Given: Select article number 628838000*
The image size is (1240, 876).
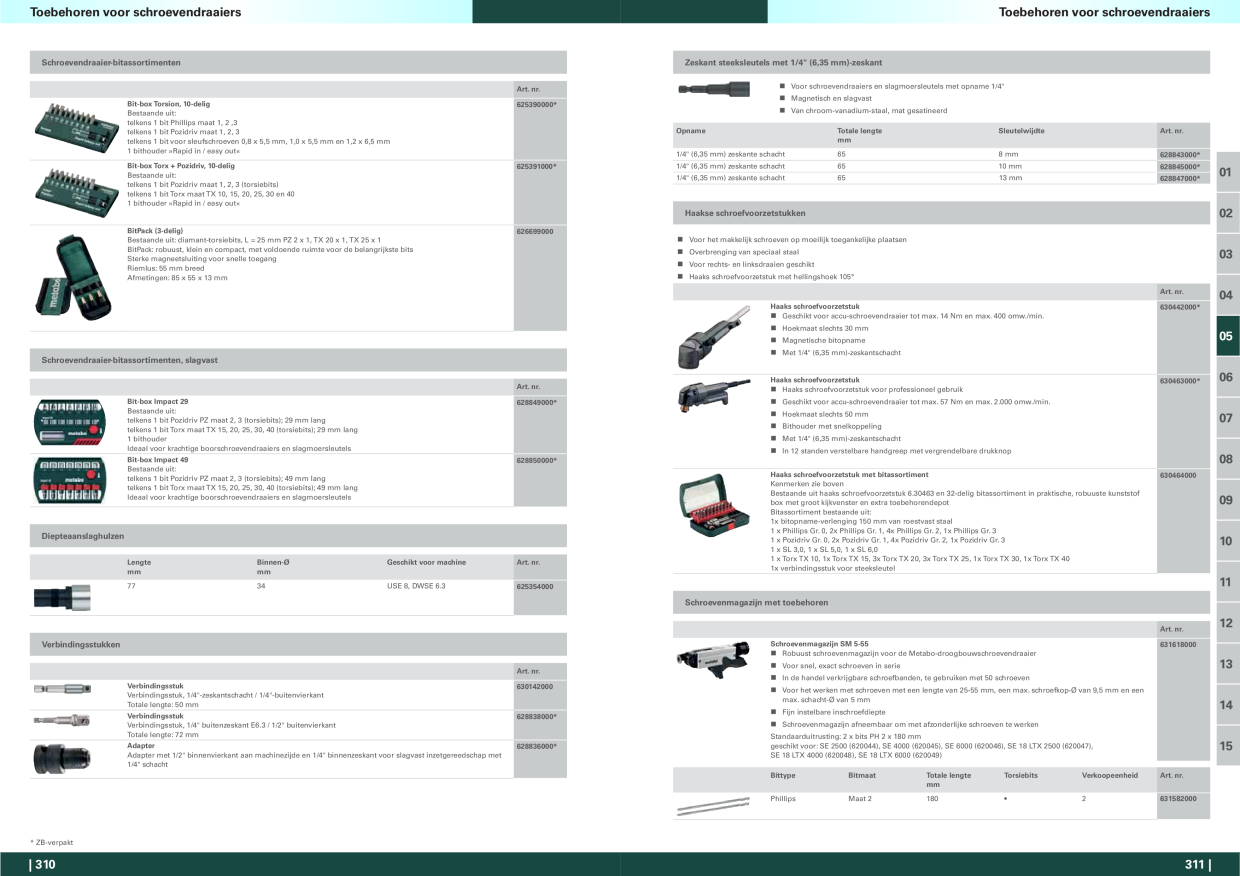Looking at the screenshot, I should [x=536, y=717].
